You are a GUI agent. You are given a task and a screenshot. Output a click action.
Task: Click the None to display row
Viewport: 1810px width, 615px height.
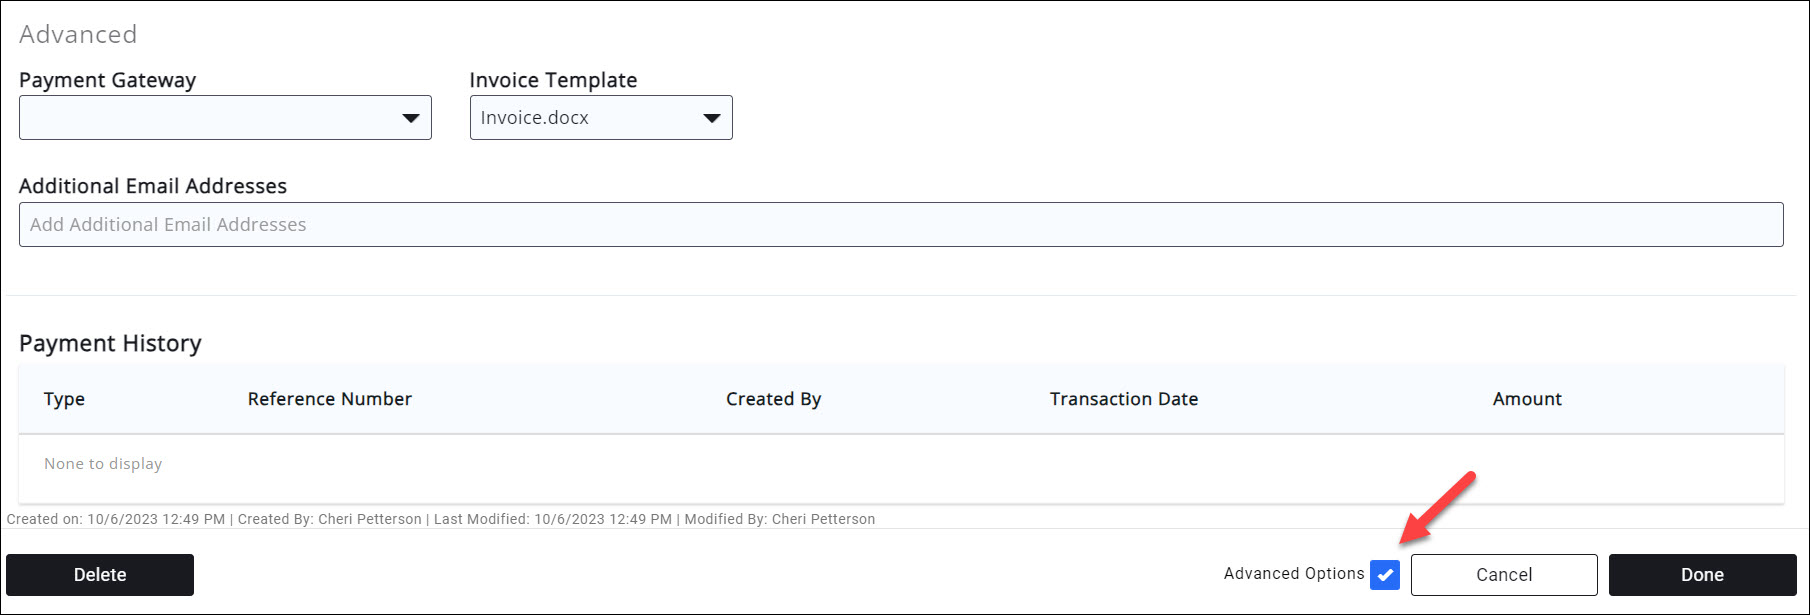pyautogui.click(x=103, y=464)
